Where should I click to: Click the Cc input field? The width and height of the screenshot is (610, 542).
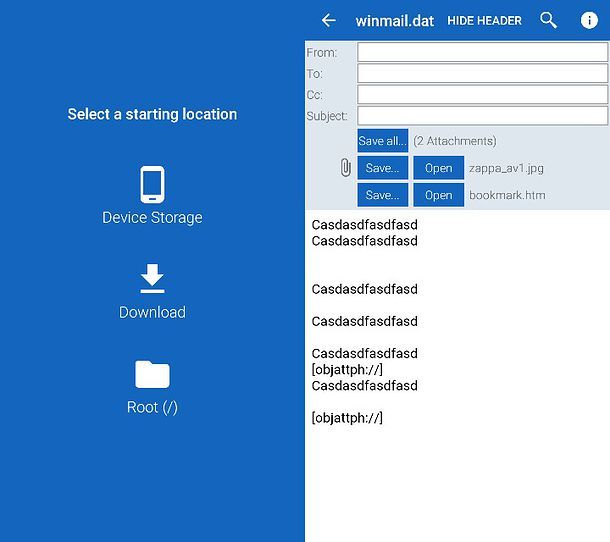coord(482,95)
